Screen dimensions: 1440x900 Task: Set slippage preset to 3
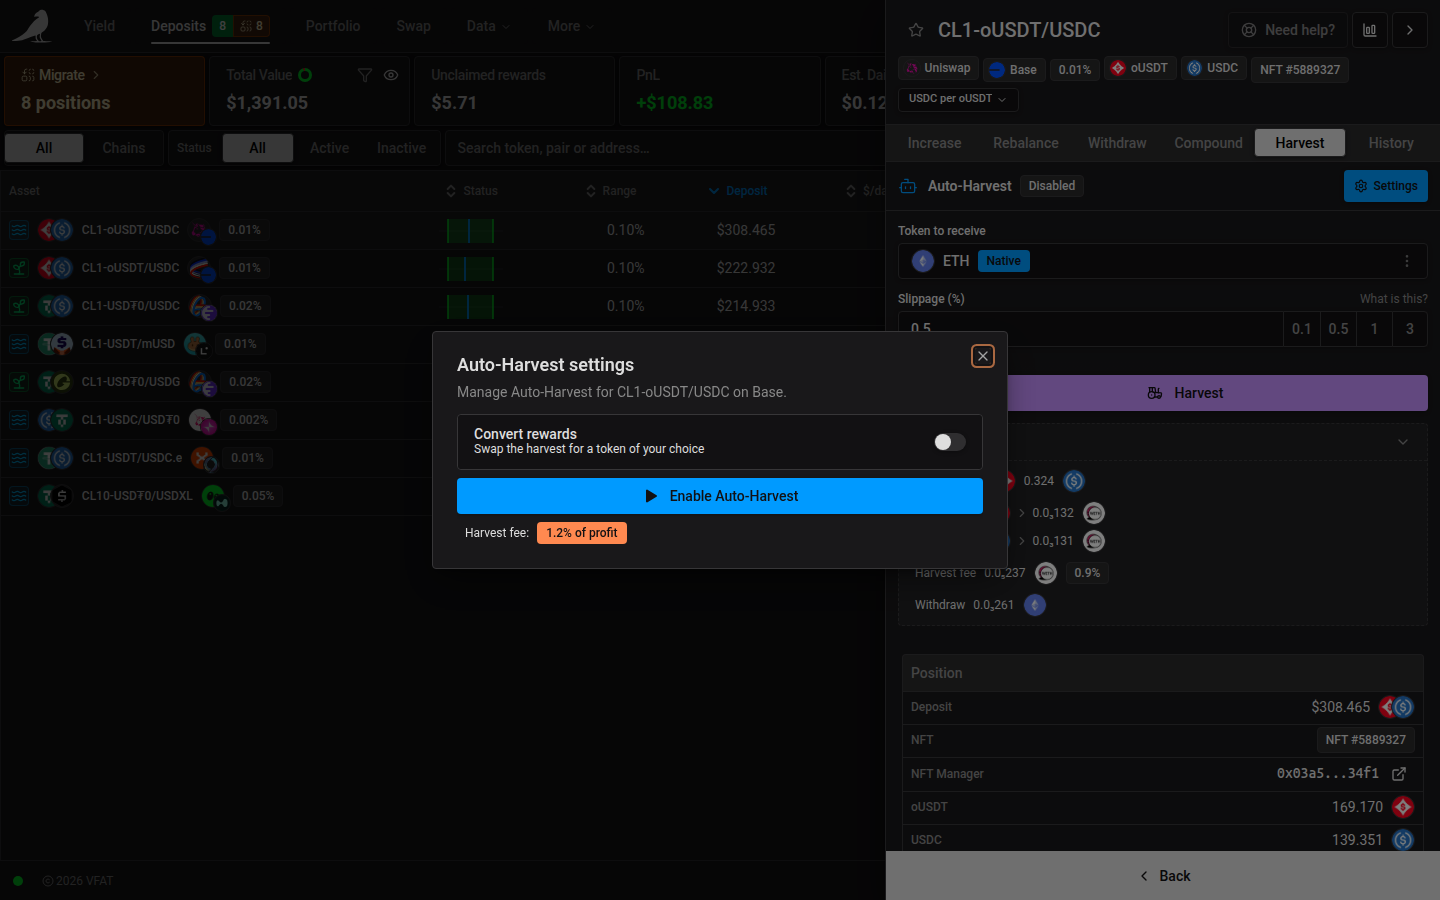click(1410, 329)
